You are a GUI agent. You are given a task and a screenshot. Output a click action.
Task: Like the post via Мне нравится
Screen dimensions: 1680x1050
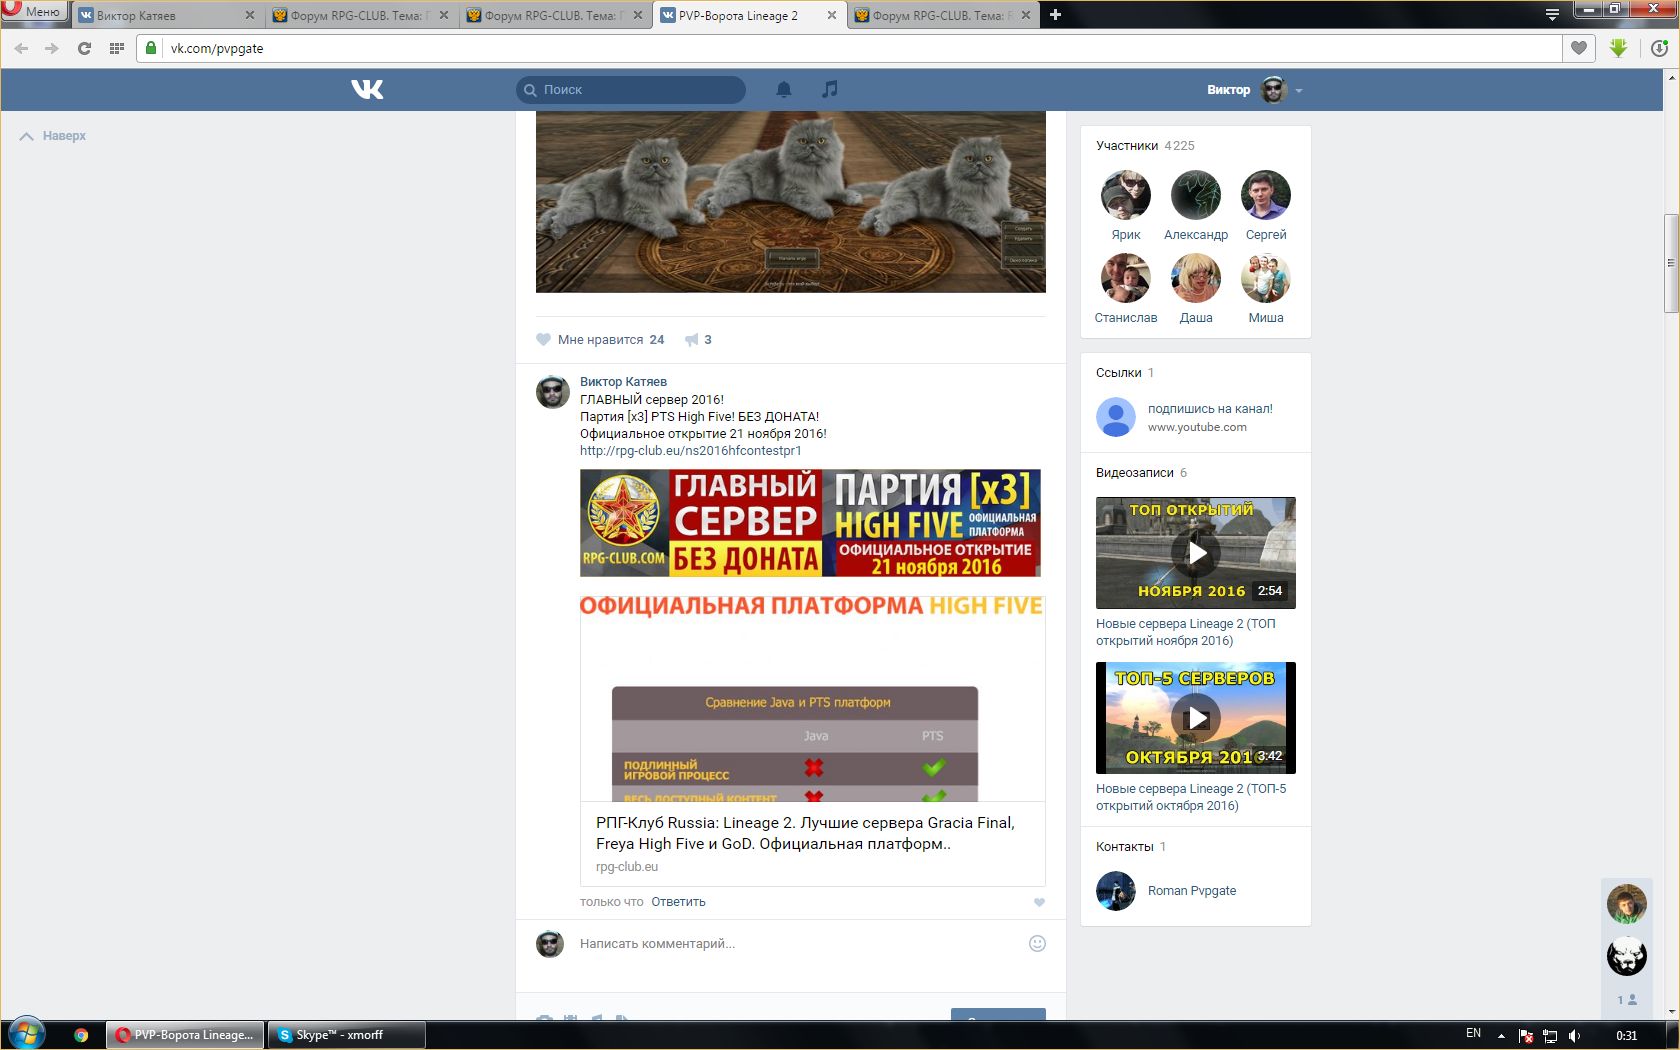click(x=600, y=340)
